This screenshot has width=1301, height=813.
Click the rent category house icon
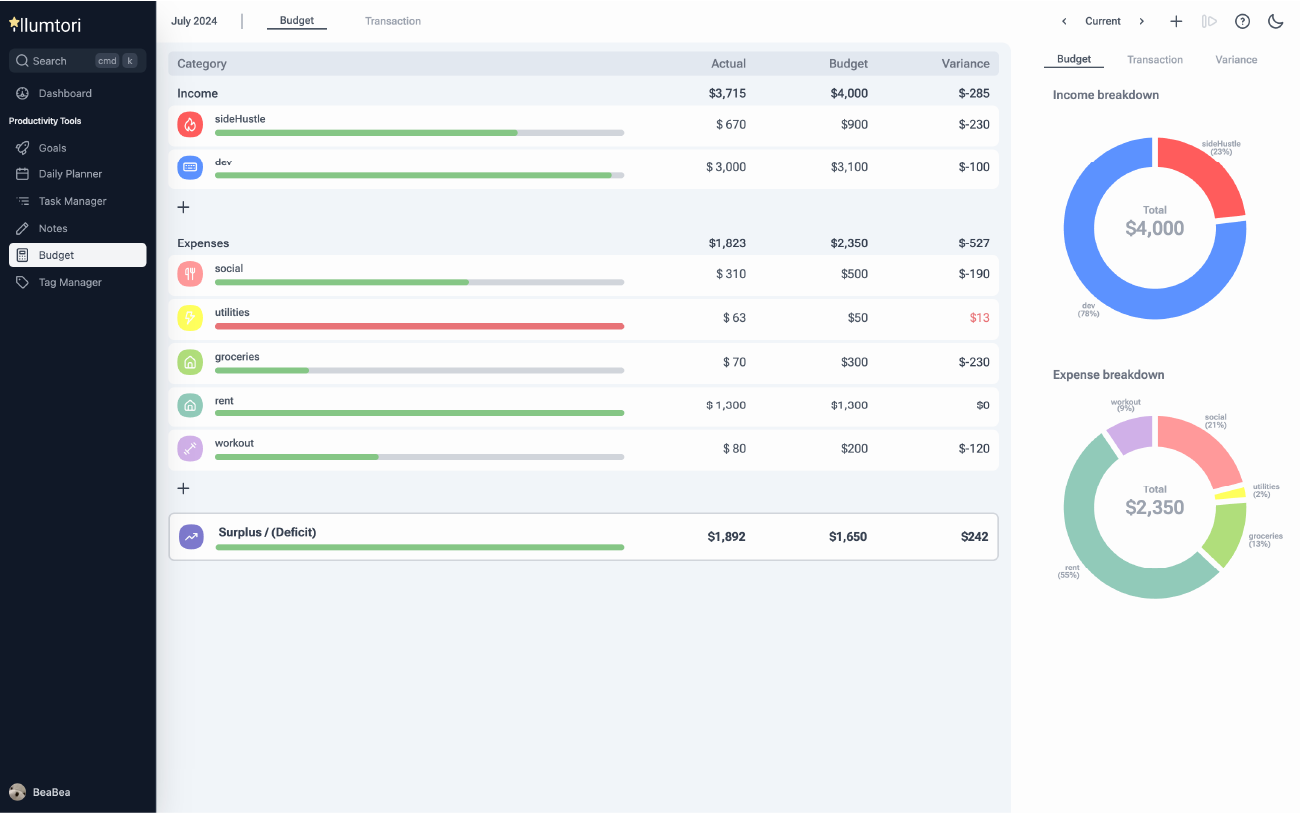tap(190, 405)
